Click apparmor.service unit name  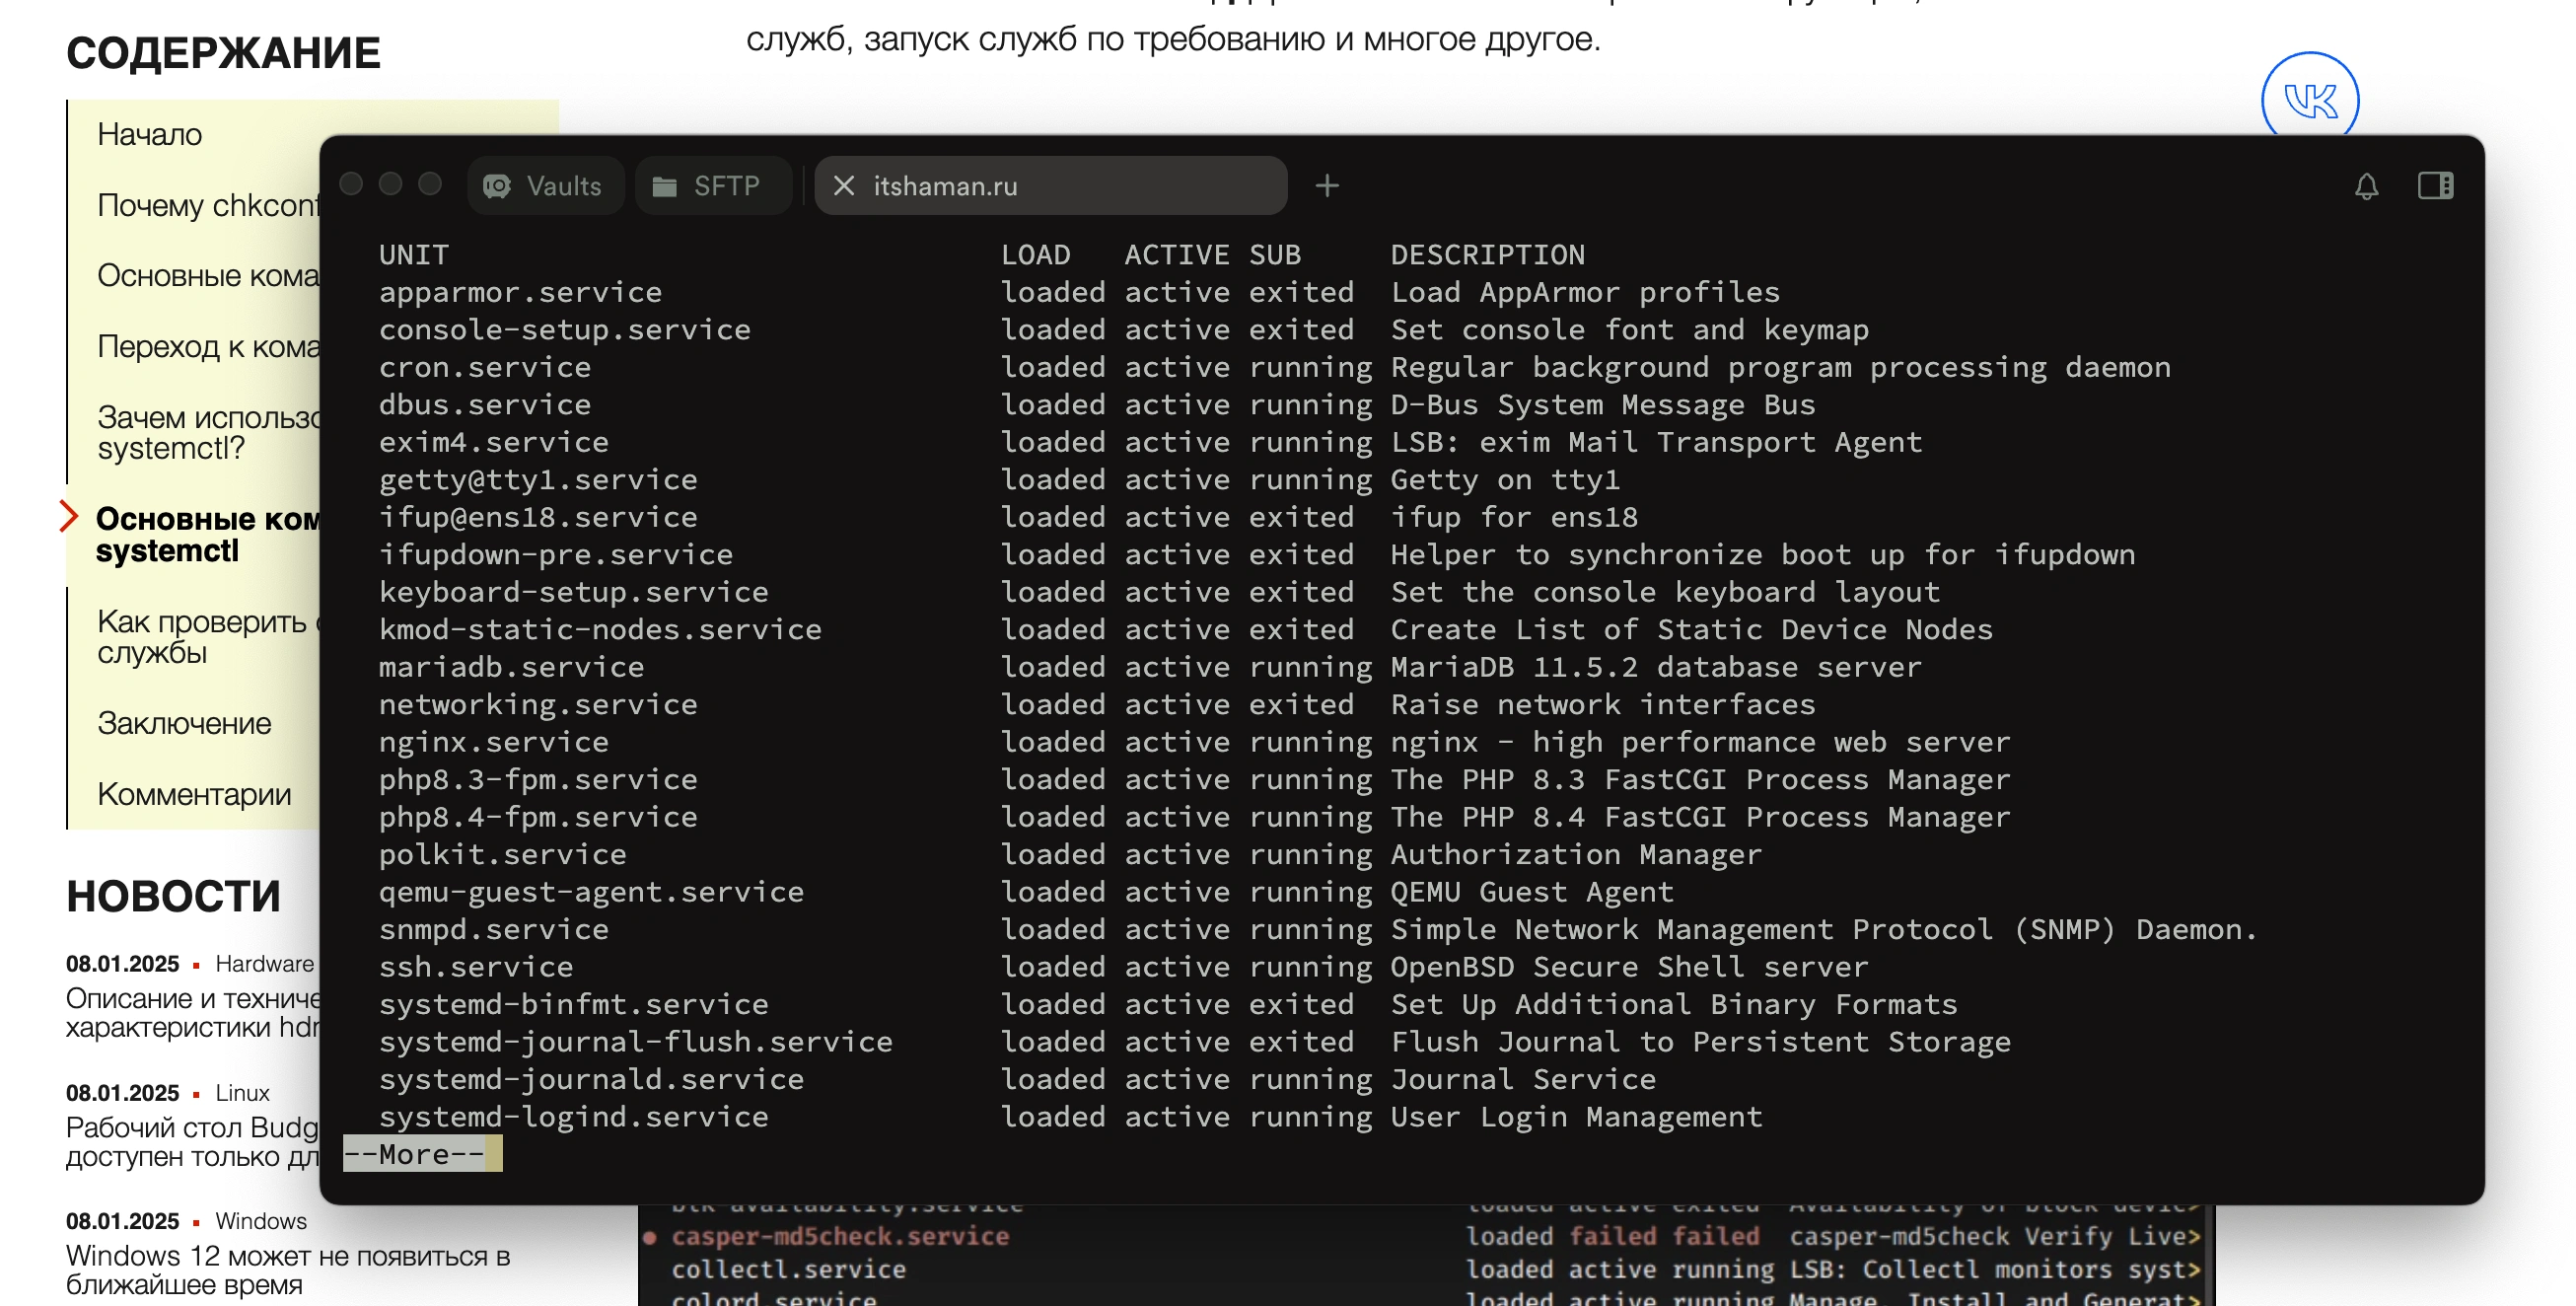point(520,292)
